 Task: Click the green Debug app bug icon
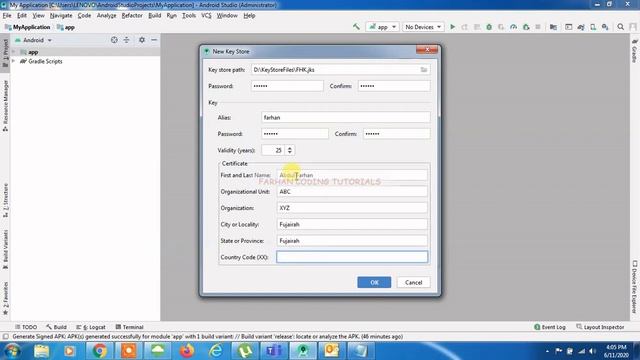(x=489, y=27)
